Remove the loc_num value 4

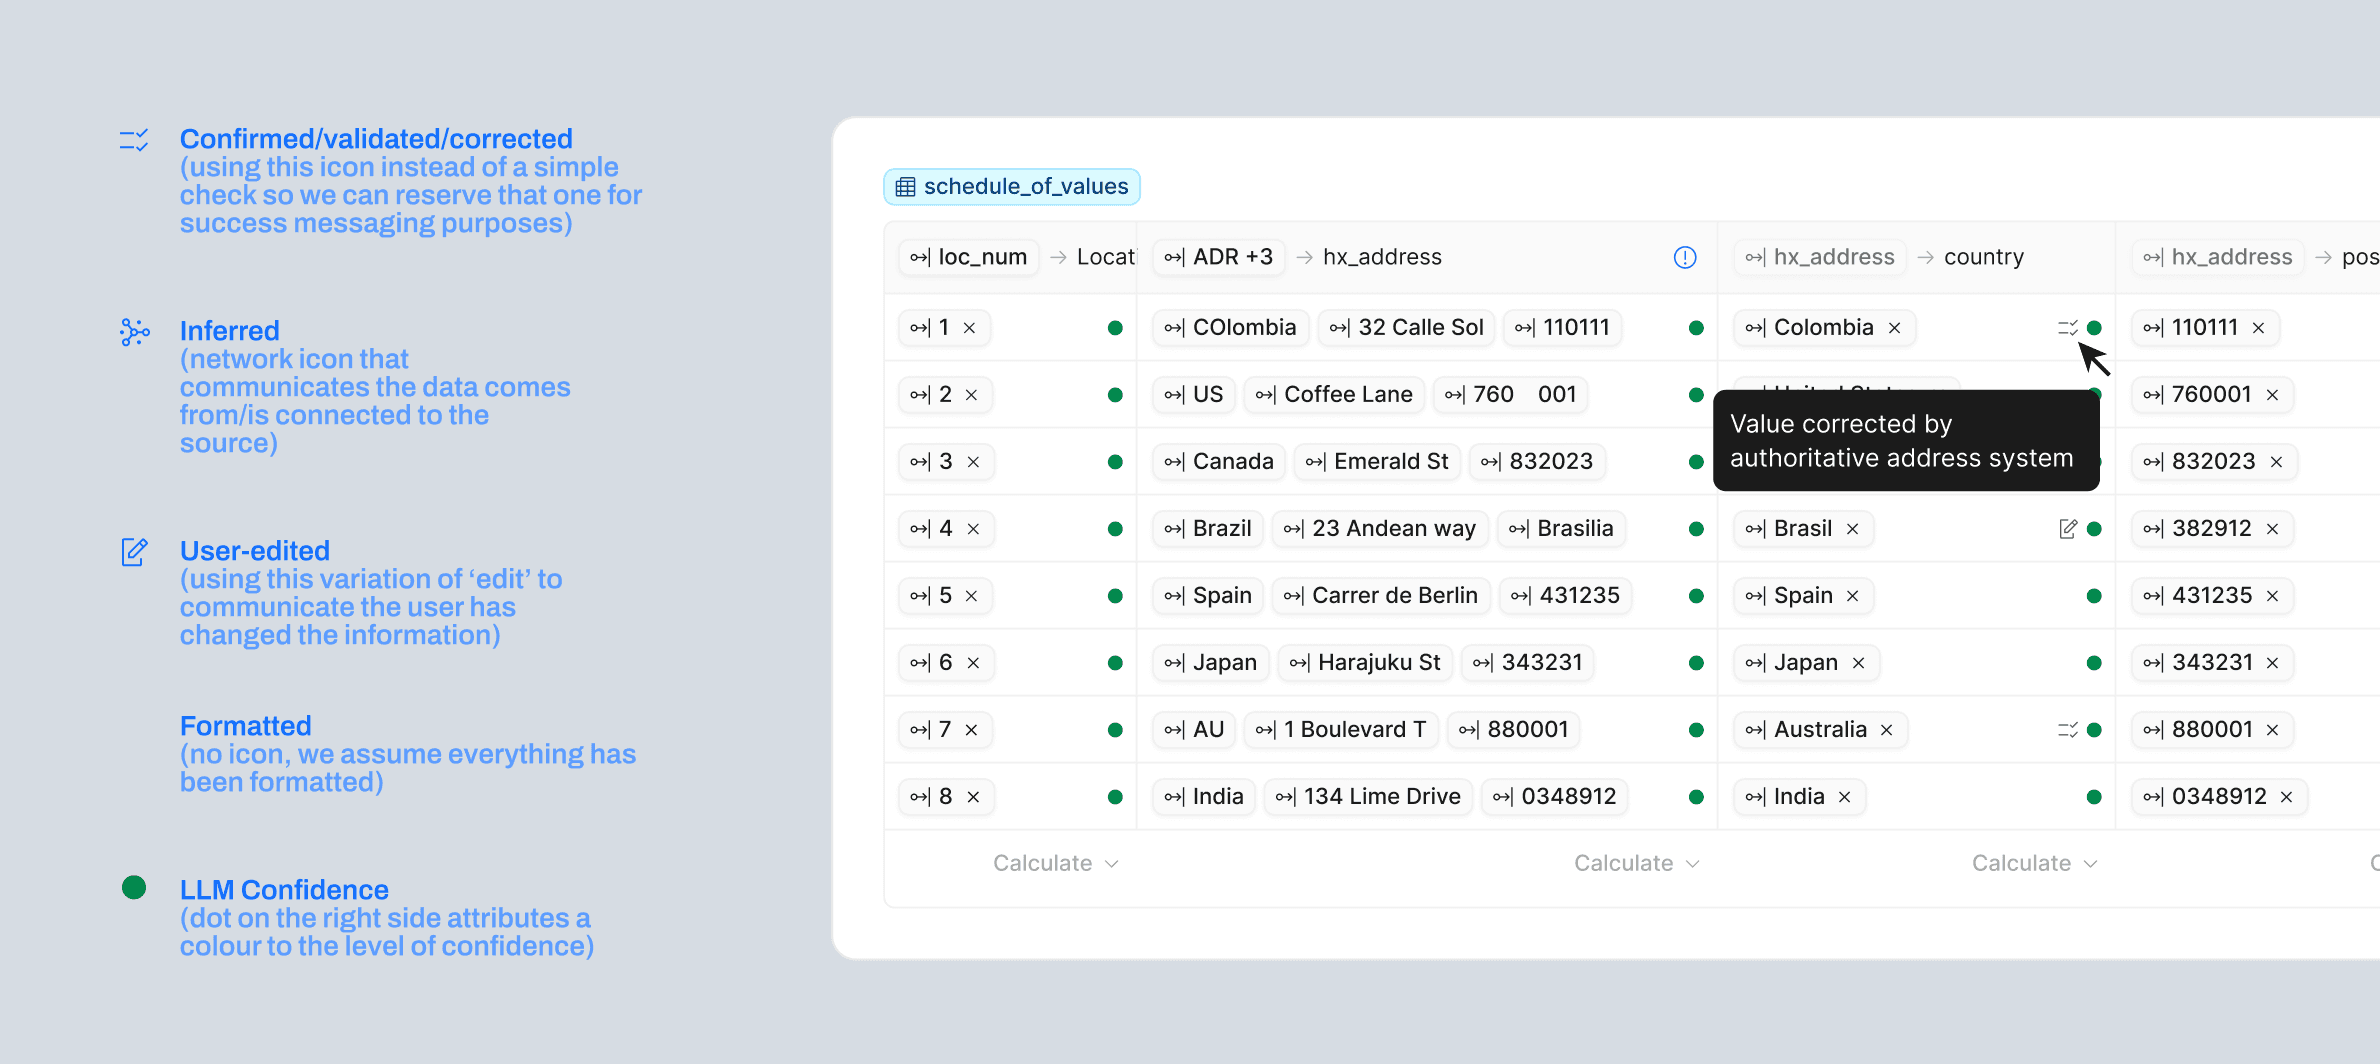pyautogui.click(x=973, y=529)
